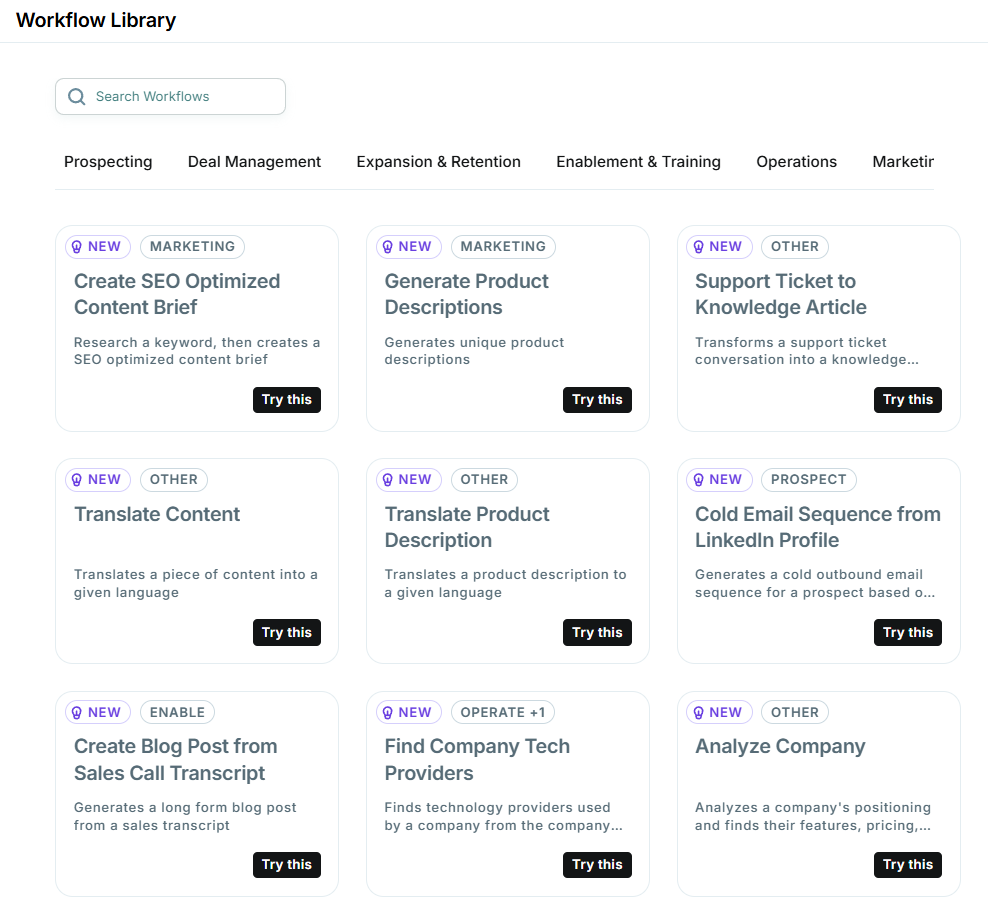Image resolution: width=988 pixels, height=903 pixels.
Task: Click the ENABLE tag on Create Blog Post card
Action: click(177, 712)
